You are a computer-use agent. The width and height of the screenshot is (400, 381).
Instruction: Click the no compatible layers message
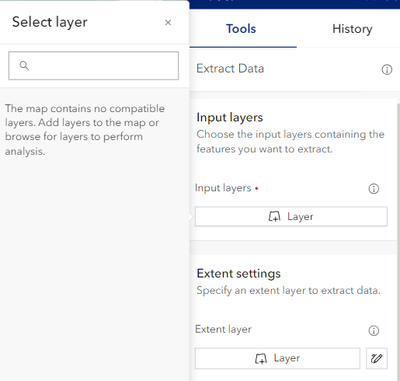[85, 130]
